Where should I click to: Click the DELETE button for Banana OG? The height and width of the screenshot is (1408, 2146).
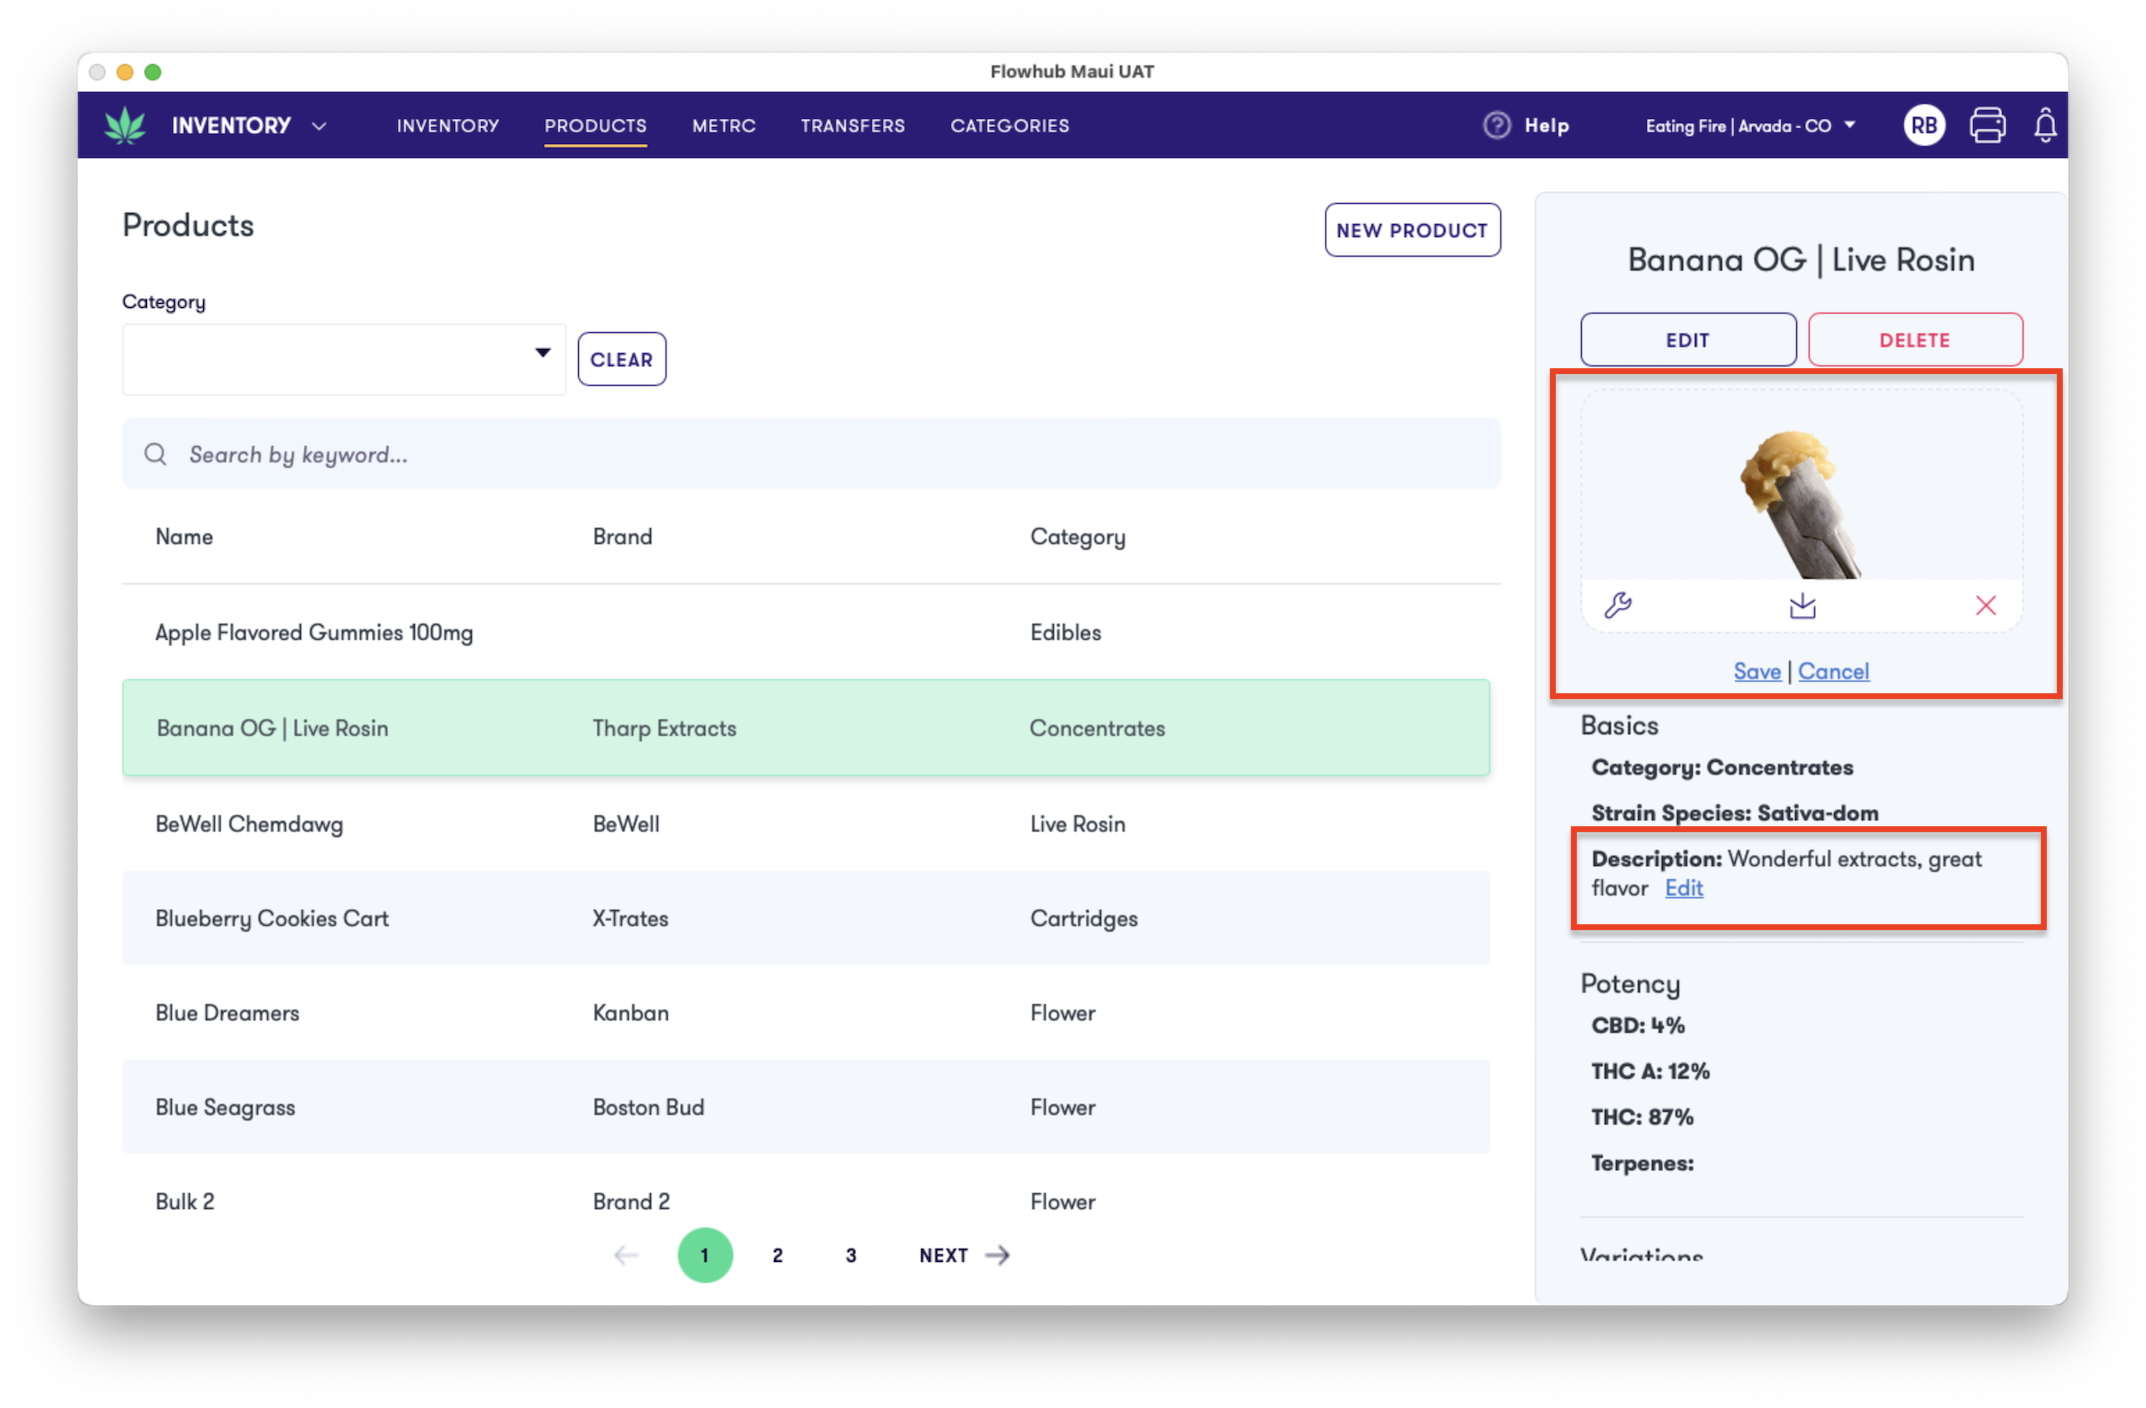click(1914, 339)
